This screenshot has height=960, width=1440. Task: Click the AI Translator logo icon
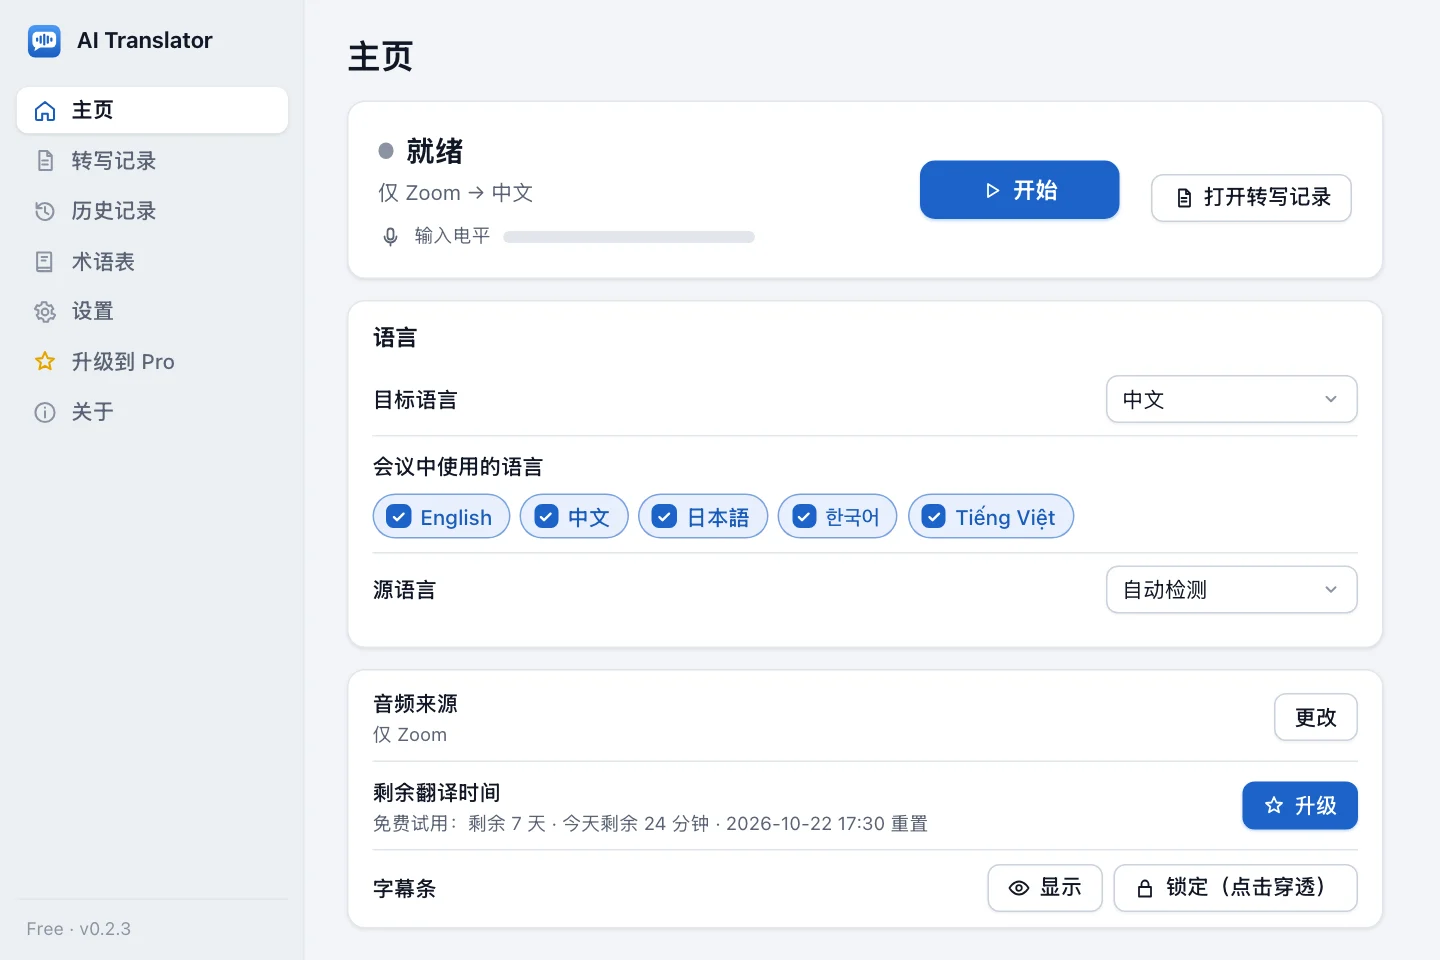[44, 41]
